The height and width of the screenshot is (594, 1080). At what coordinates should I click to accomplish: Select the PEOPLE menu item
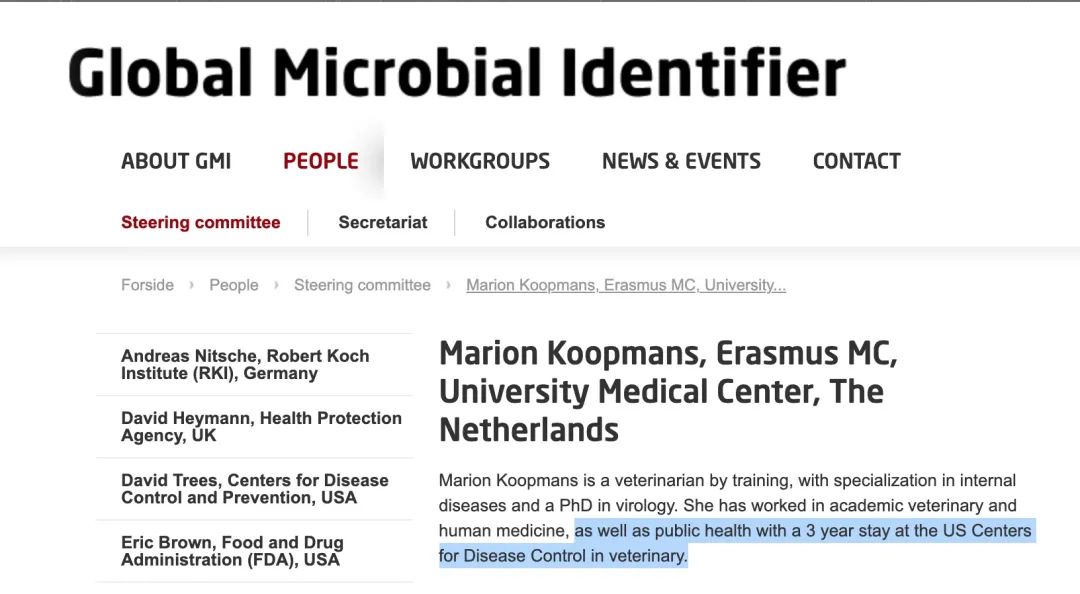click(320, 161)
